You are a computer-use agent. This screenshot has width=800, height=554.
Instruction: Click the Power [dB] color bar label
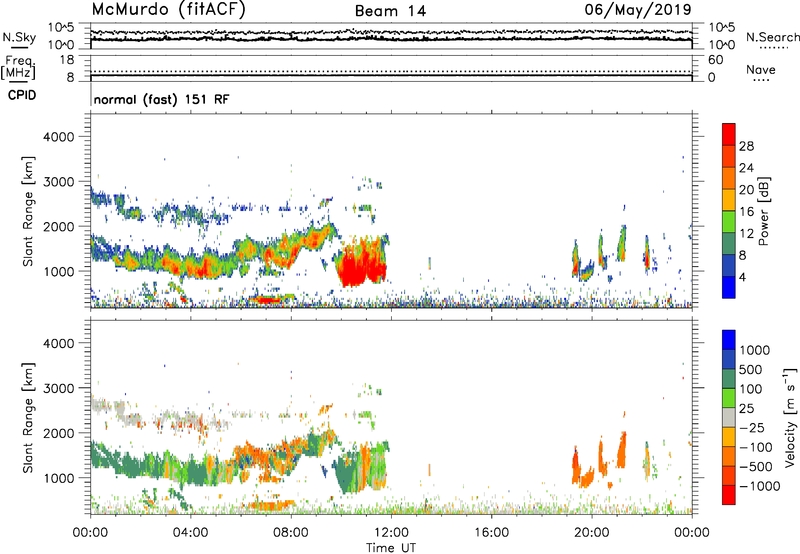click(763, 211)
